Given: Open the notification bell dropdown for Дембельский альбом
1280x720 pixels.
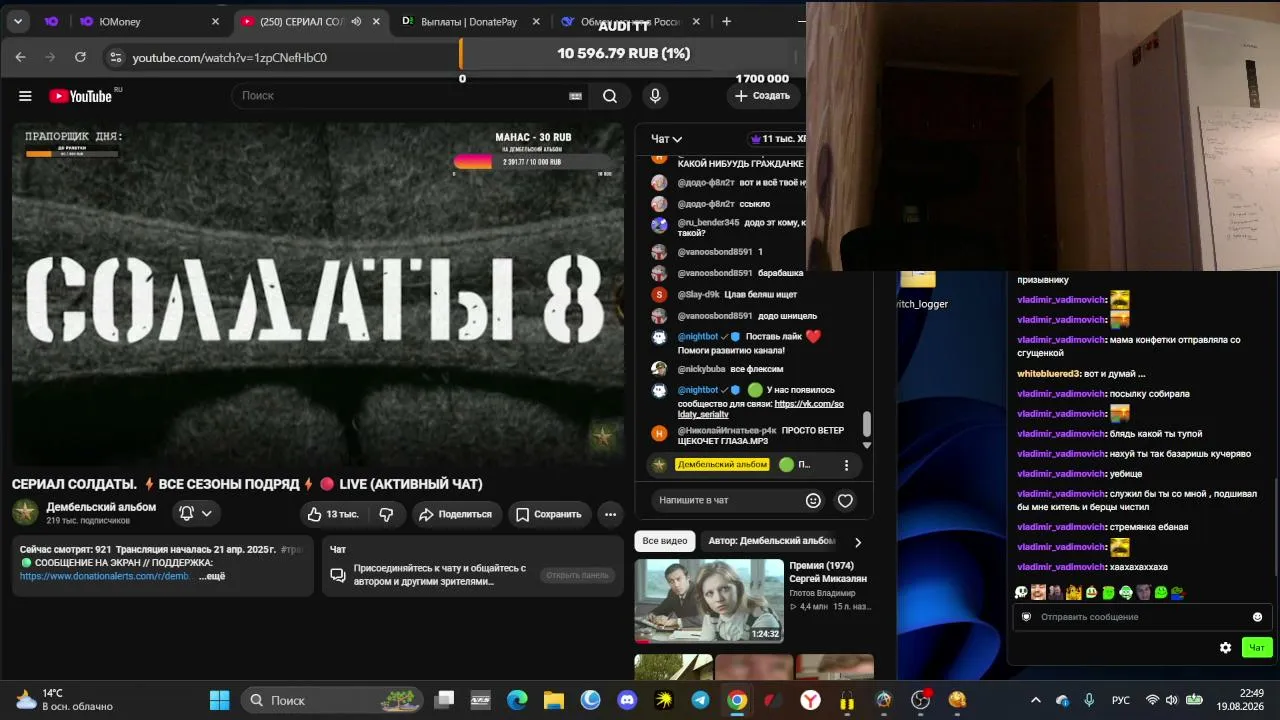Looking at the screenshot, I should 195,513.
